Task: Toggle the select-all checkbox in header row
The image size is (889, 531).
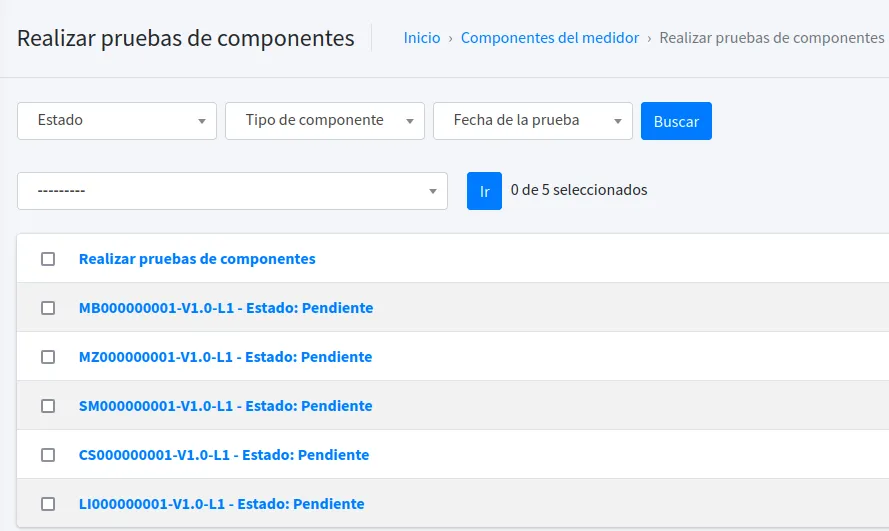Action: point(48,259)
